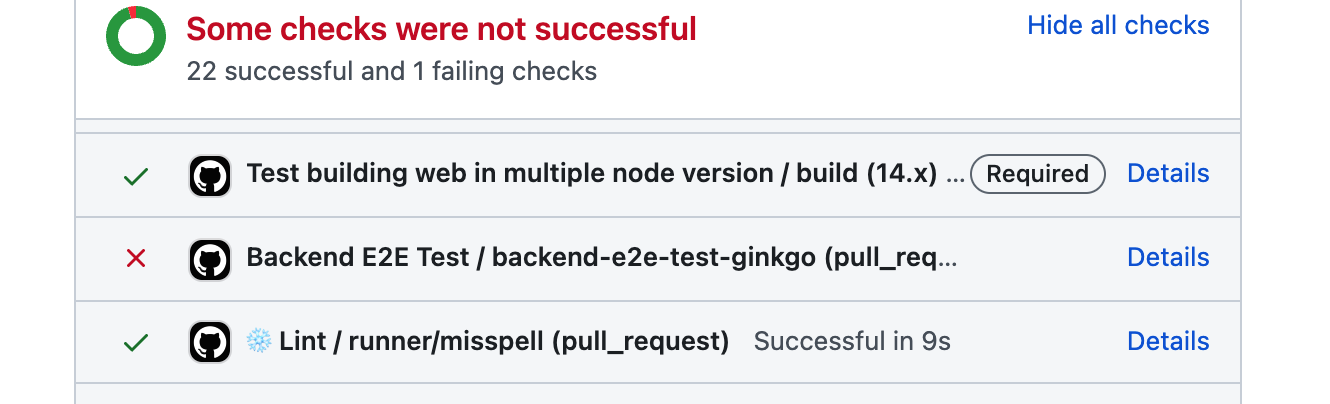The height and width of the screenshot is (404, 1330).
Task: Open Details for Backend E2E Test
Action: [x=1168, y=257]
